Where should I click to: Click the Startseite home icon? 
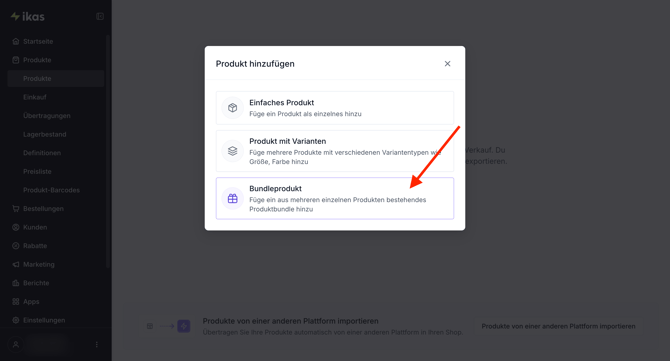point(16,41)
